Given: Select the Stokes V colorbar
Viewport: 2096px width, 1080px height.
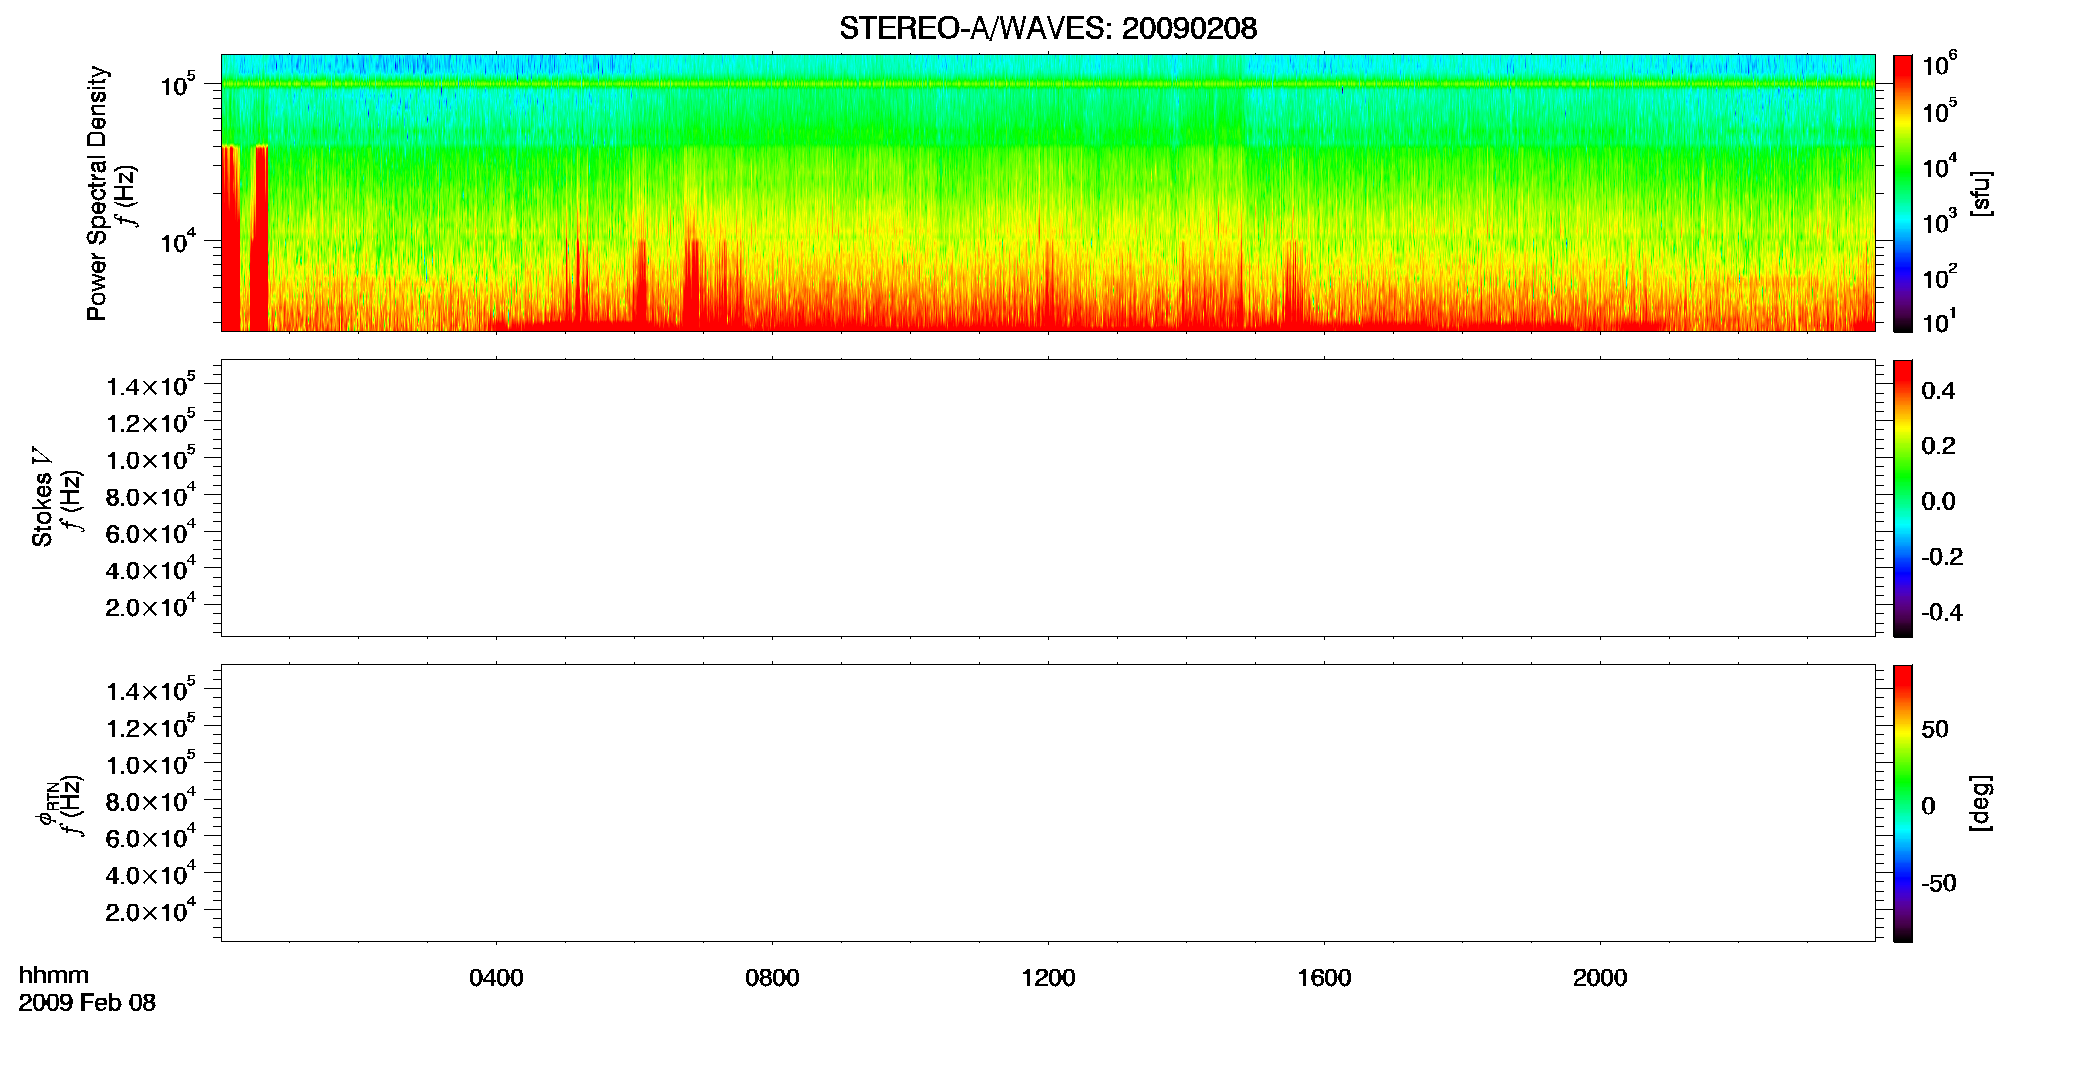Looking at the screenshot, I should (x=1903, y=498).
